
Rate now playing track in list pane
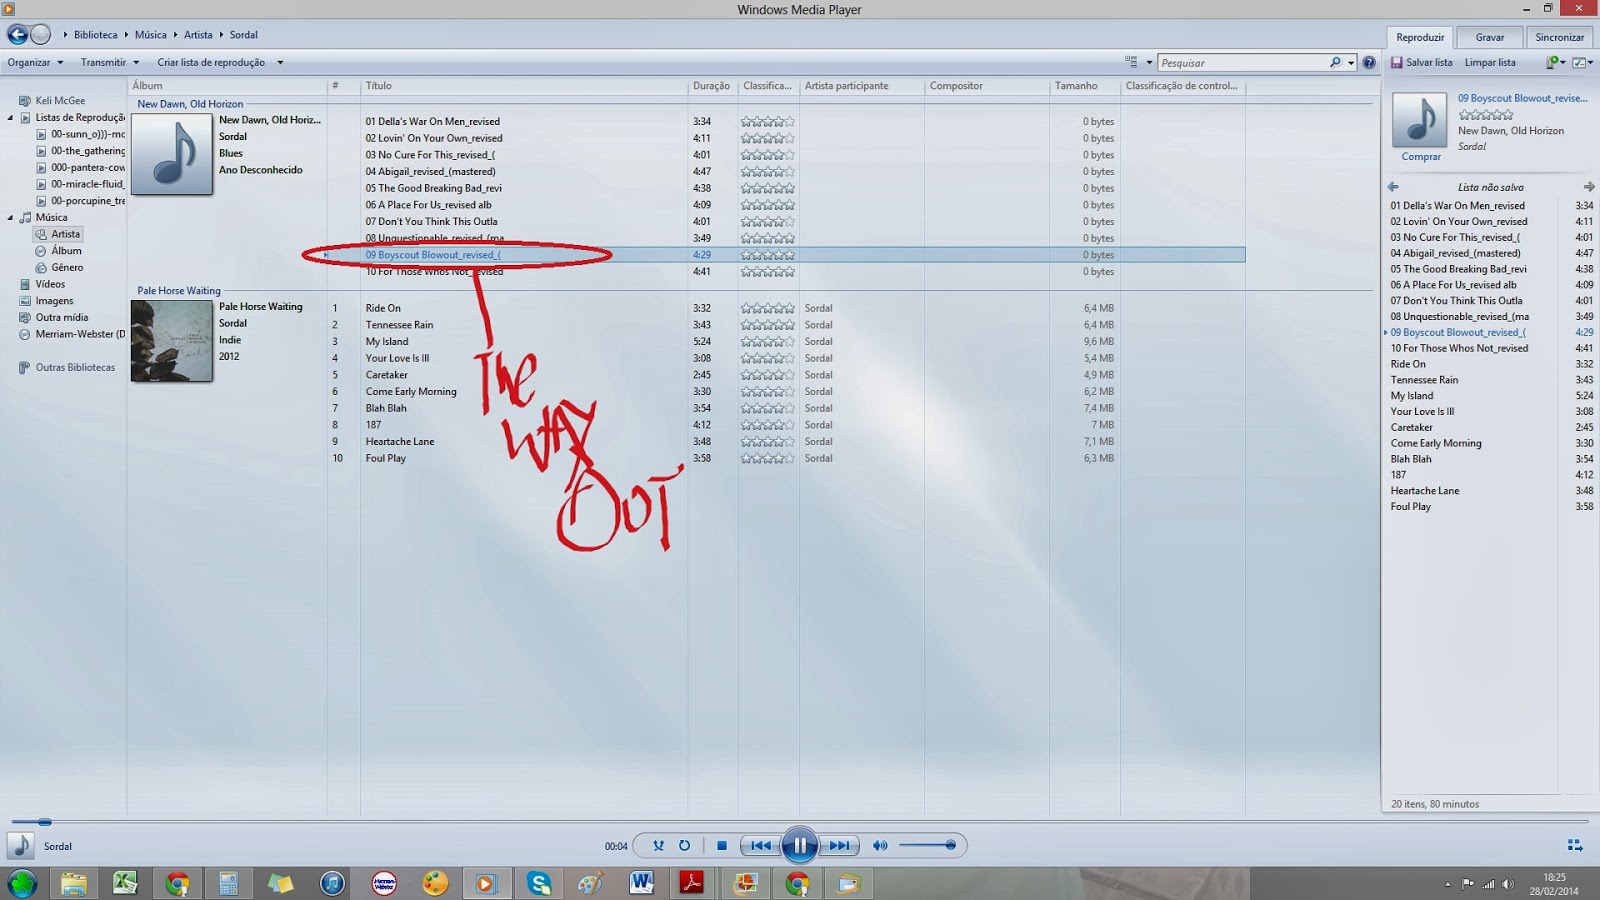coord(1486,115)
